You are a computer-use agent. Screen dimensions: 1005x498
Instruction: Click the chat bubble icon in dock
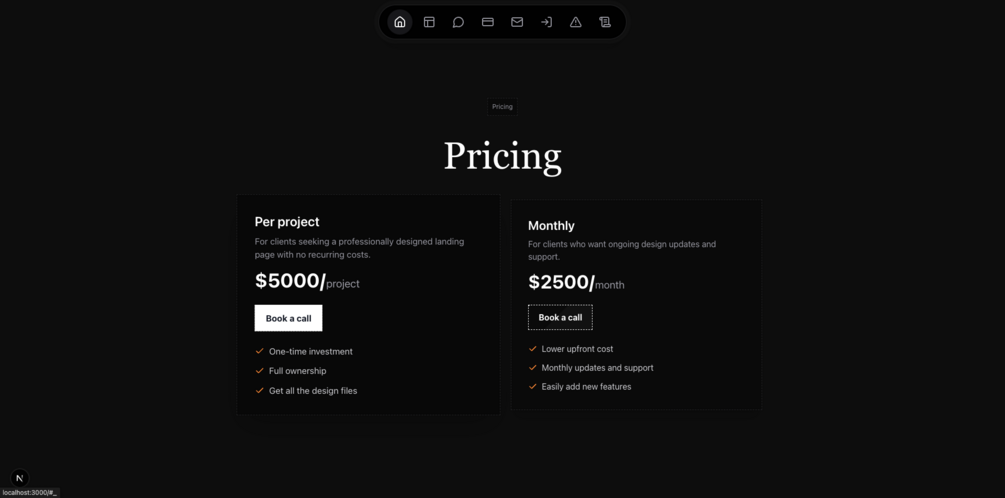[458, 22]
